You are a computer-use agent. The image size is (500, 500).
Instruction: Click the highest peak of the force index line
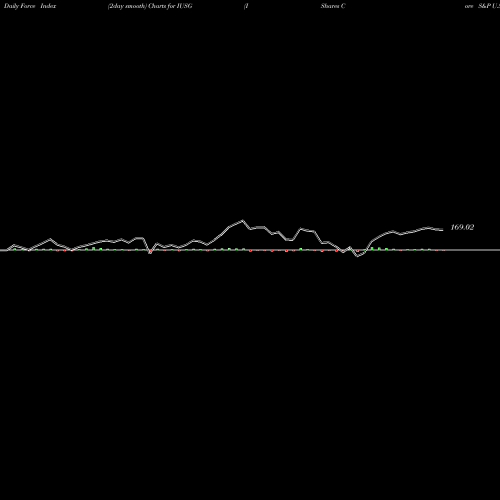pyautogui.click(x=242, y=220)
